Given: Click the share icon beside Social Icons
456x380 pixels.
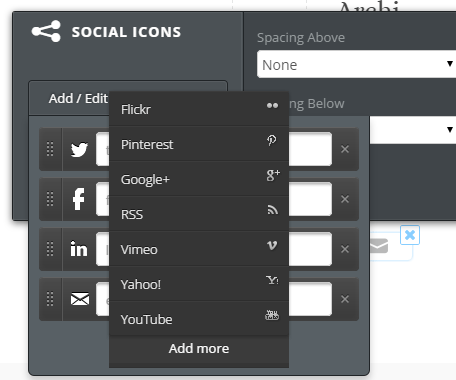Looking at the screenshot, I should pyautogui.click(x=46, y=31).
